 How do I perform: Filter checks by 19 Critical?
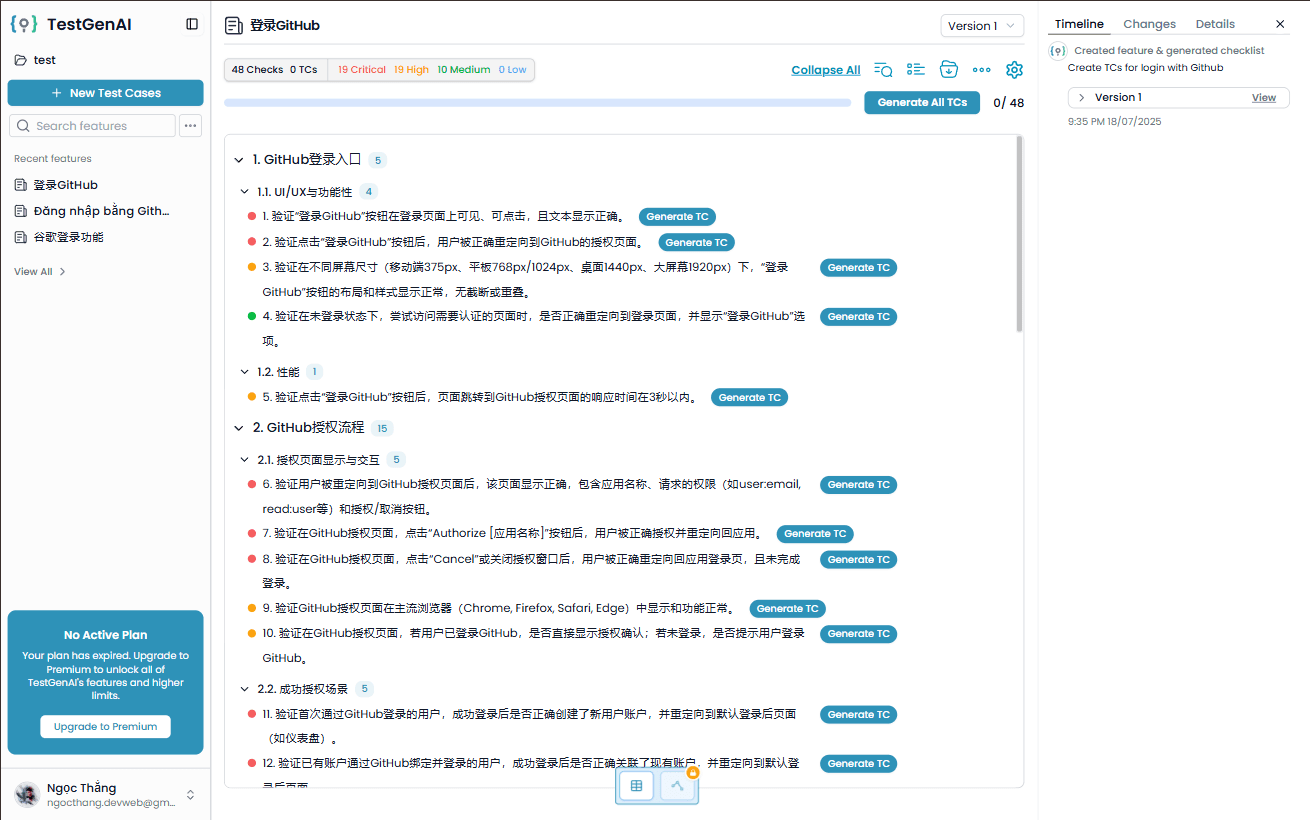pos(362,70)
